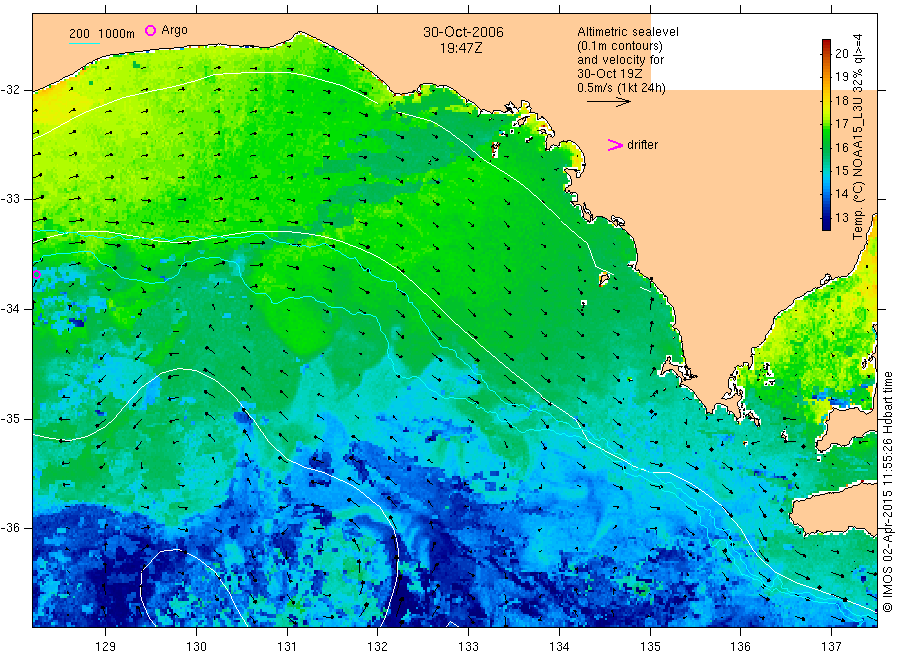Click the colorbar tick label 15
The width and height of the screenshot is (900, 660).
(x=841, y=170)
